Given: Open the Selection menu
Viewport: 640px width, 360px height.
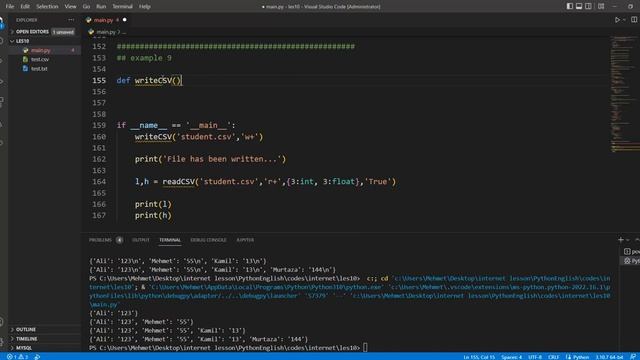Looking at the screenshot, I should click(x=47, y=7).
